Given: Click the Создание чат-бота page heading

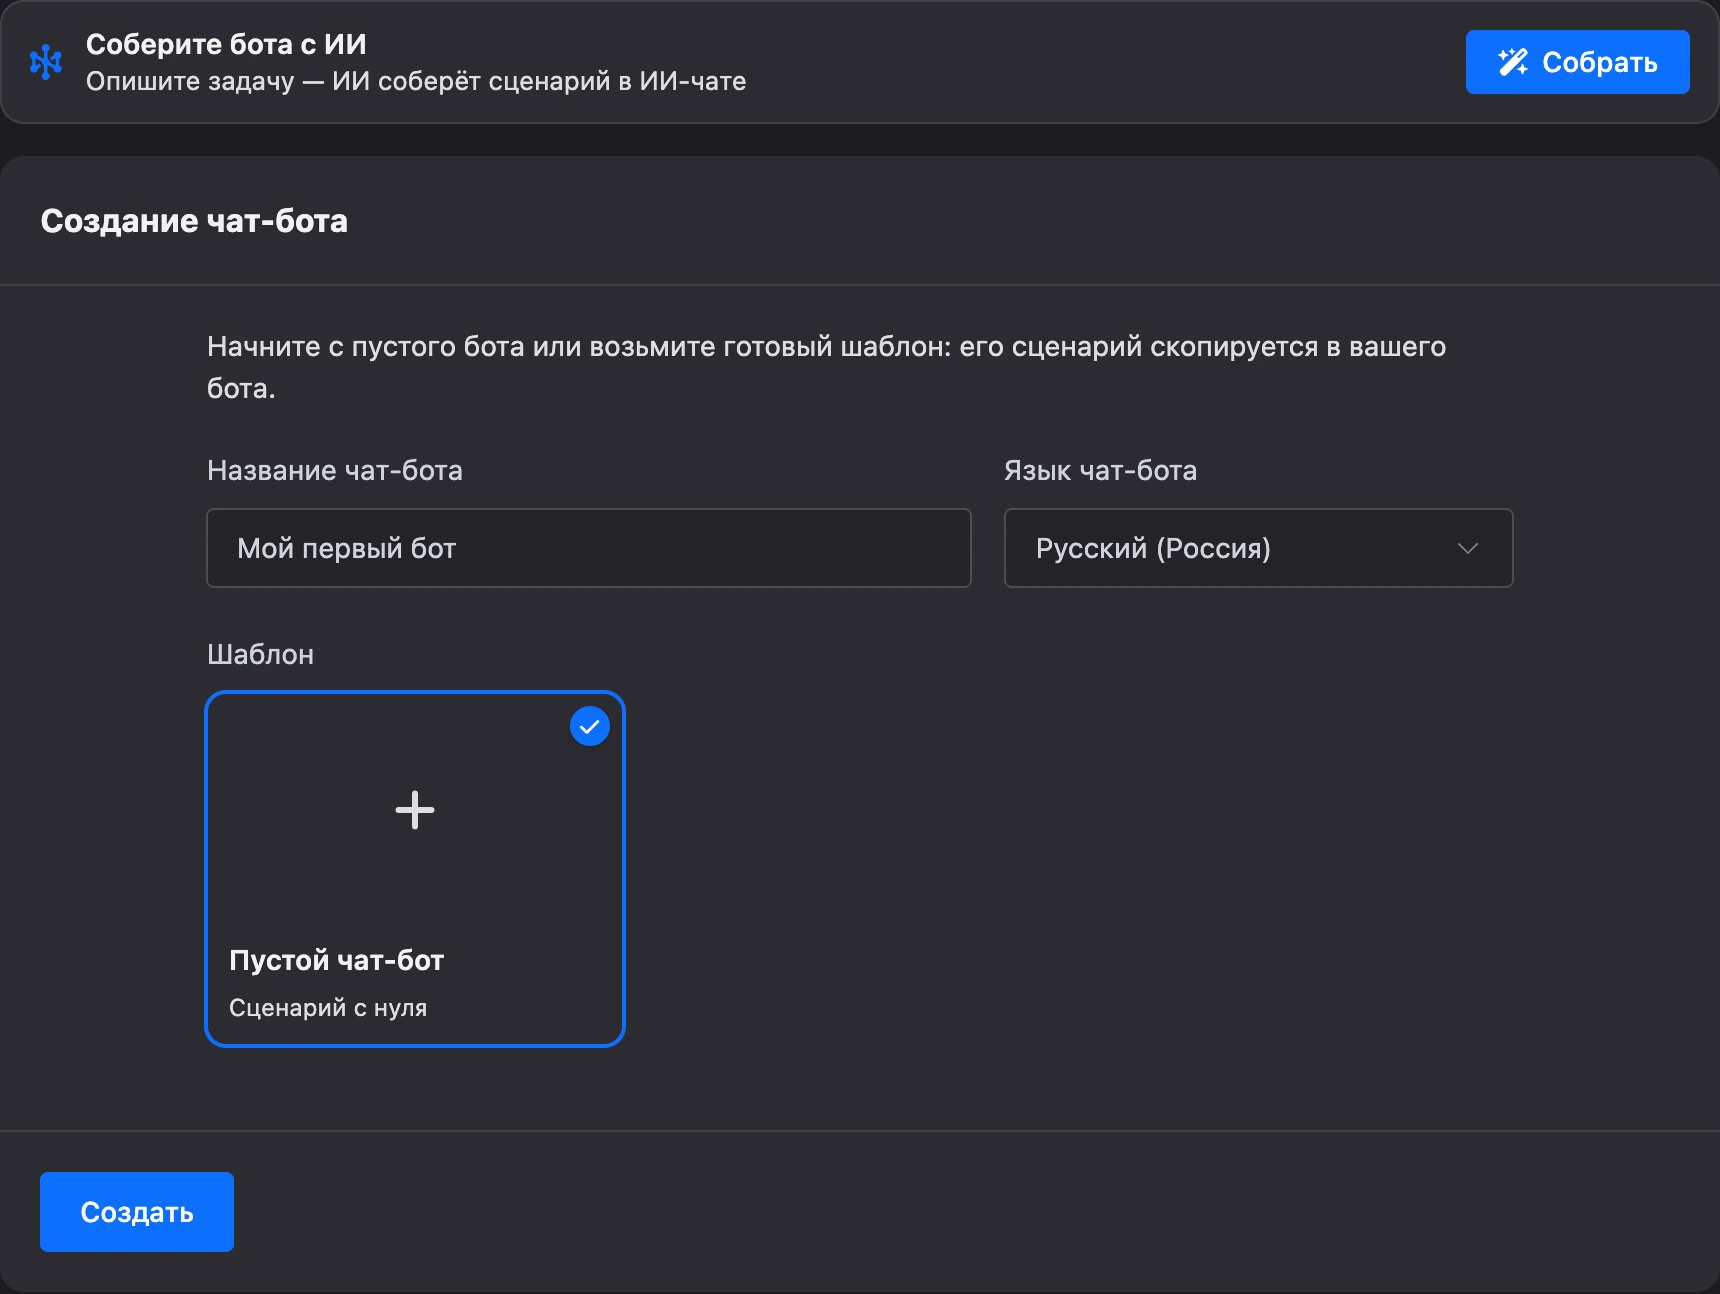Looking at the screenshot, I should click(x=194, y=221).
